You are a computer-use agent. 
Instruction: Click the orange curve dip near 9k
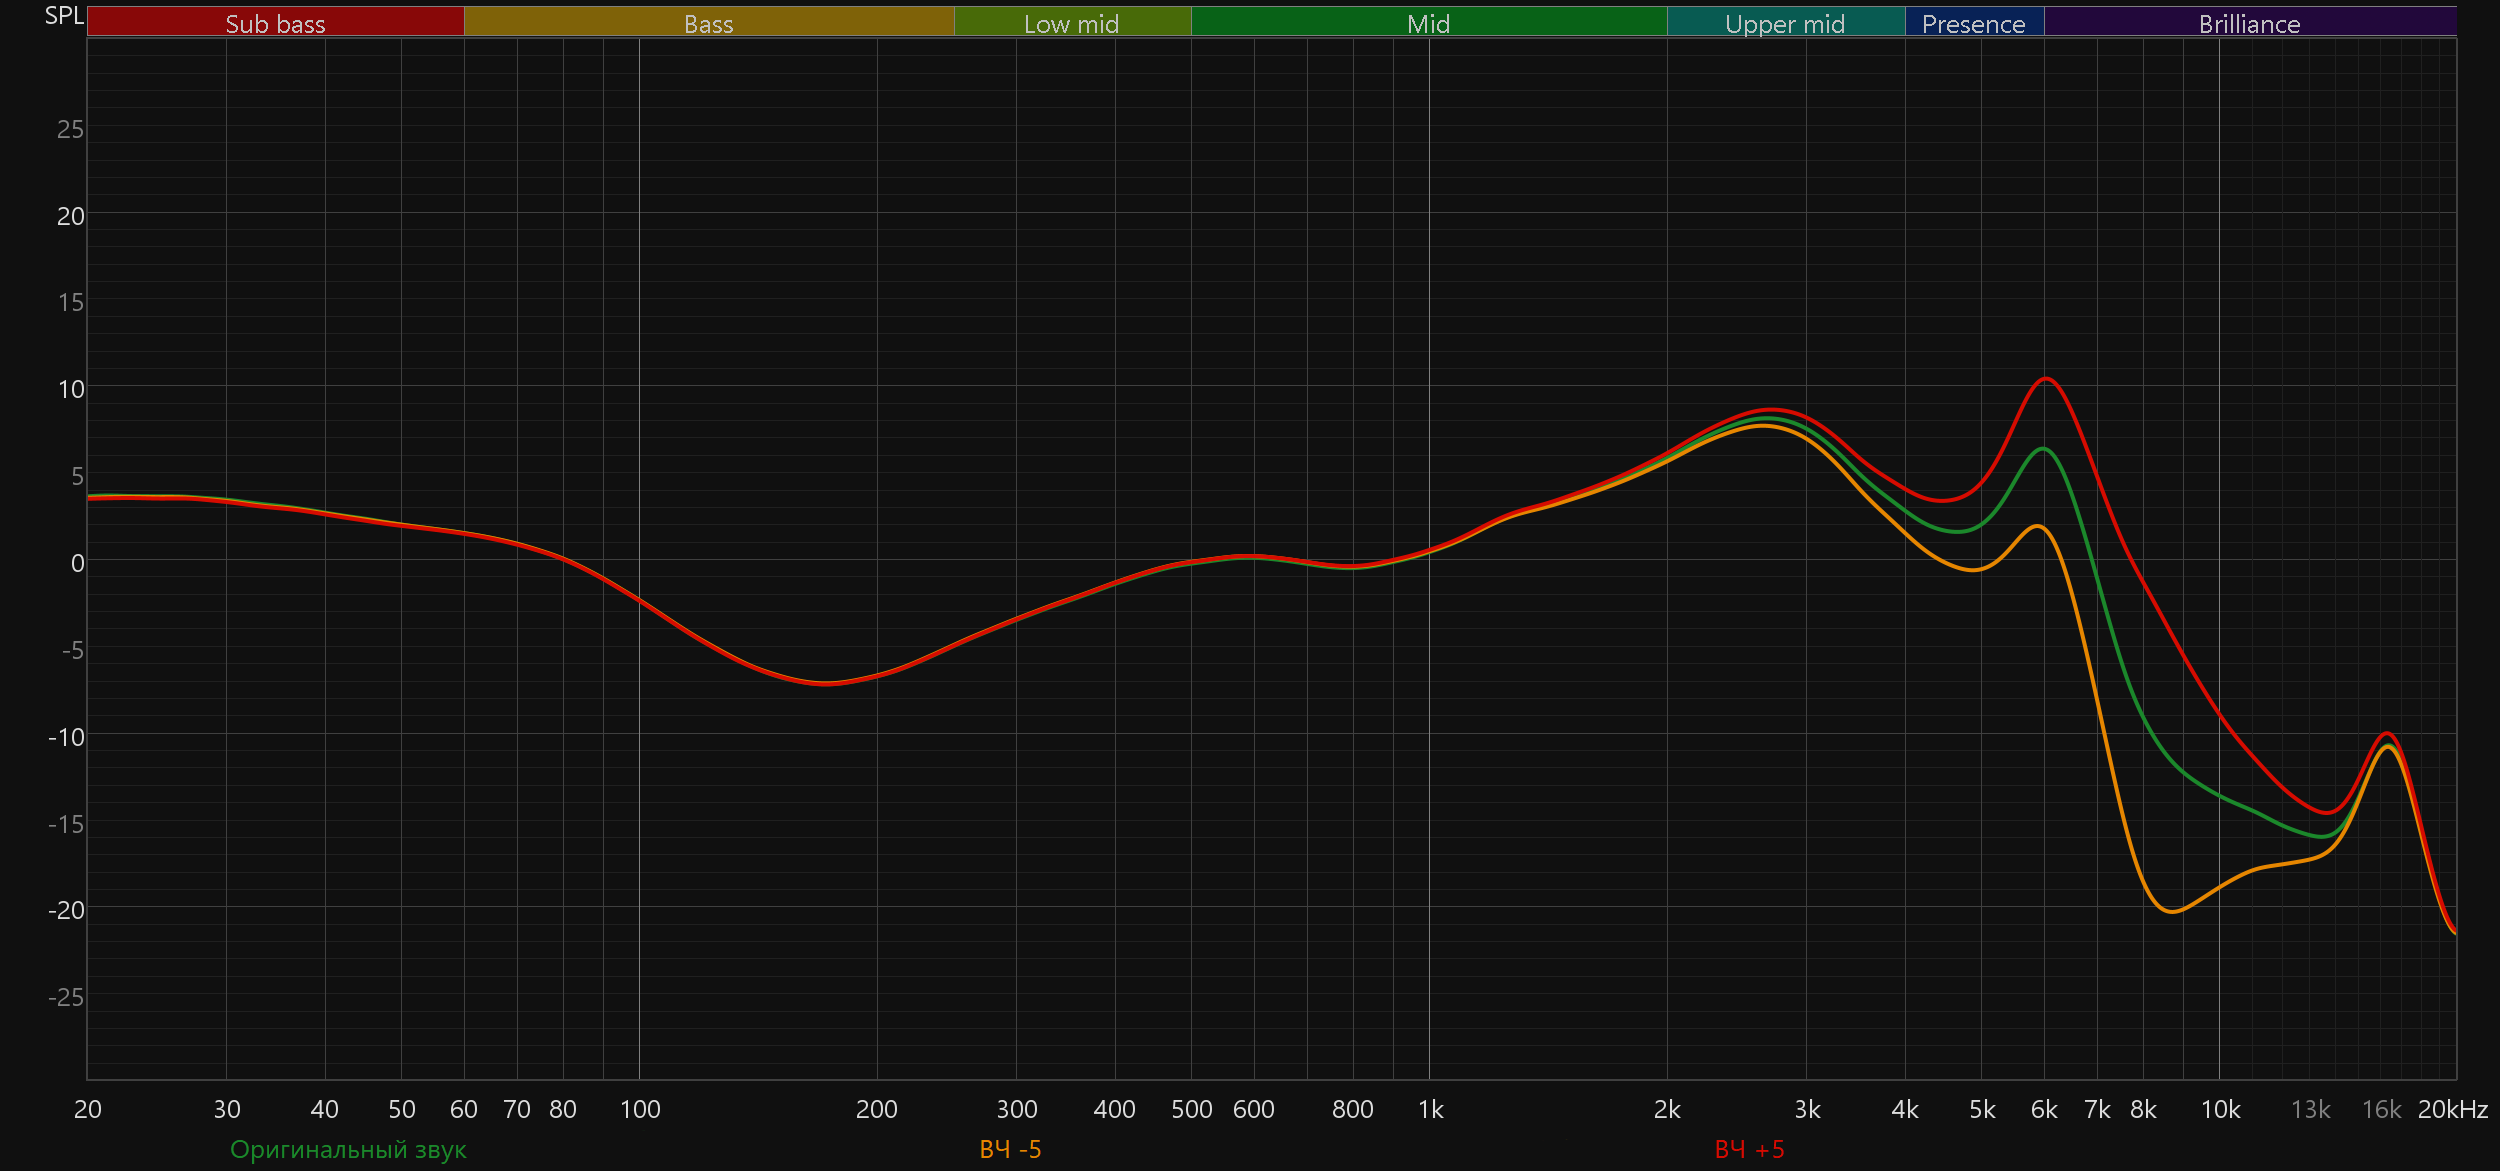pyautogui.click(x=2172, y=911)
